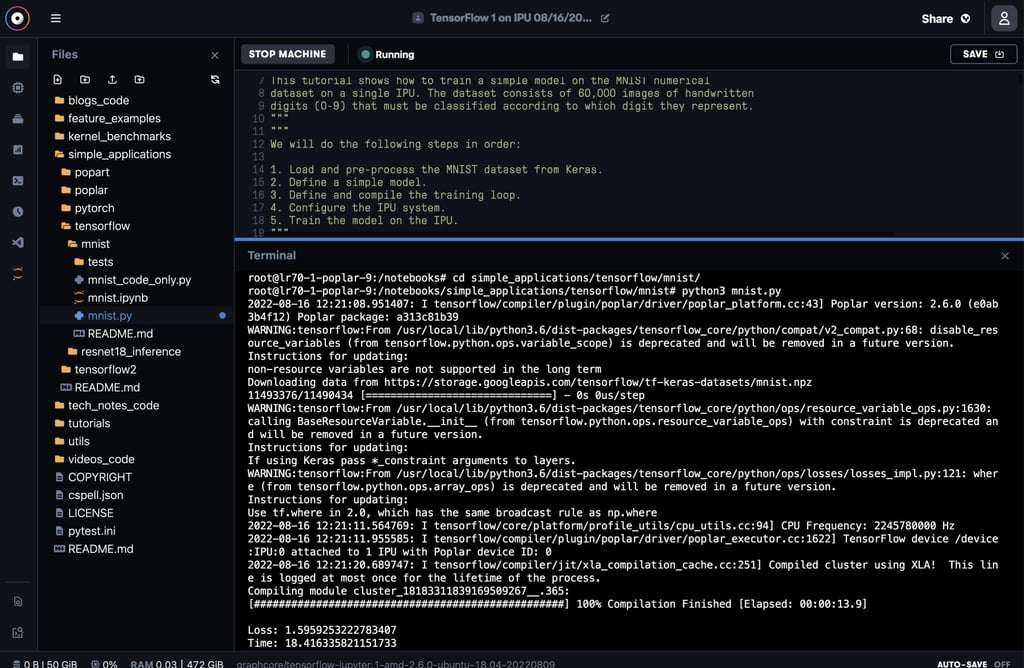Click the document icon above the bottom sidebar icon
The height and width of the screenshot is (668, 1024).
point(18,601)
